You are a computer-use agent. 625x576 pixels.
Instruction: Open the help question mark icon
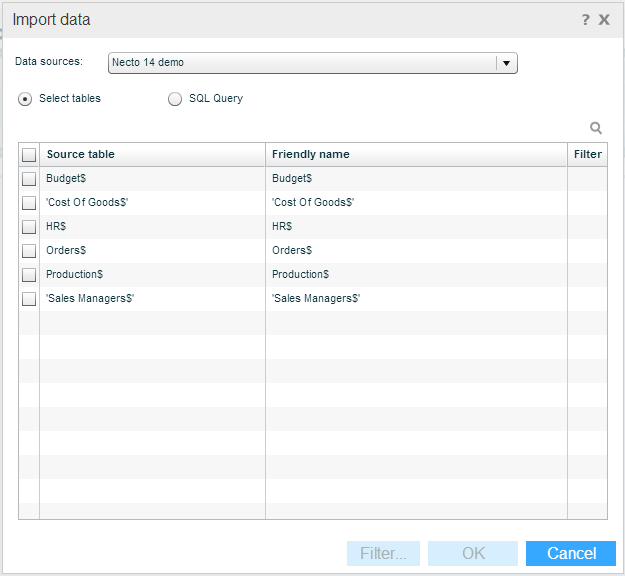(585, 19)
